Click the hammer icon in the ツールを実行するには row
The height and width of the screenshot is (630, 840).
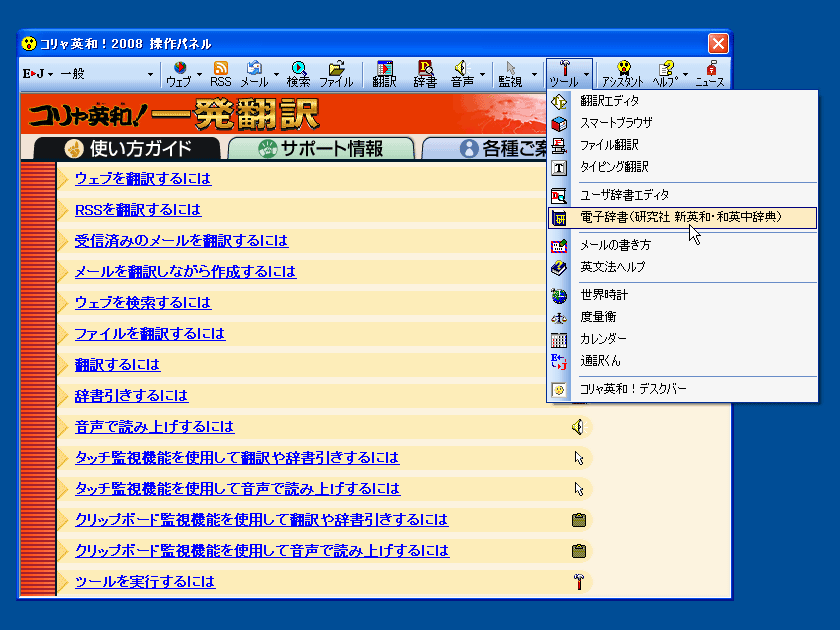[579, 582]
